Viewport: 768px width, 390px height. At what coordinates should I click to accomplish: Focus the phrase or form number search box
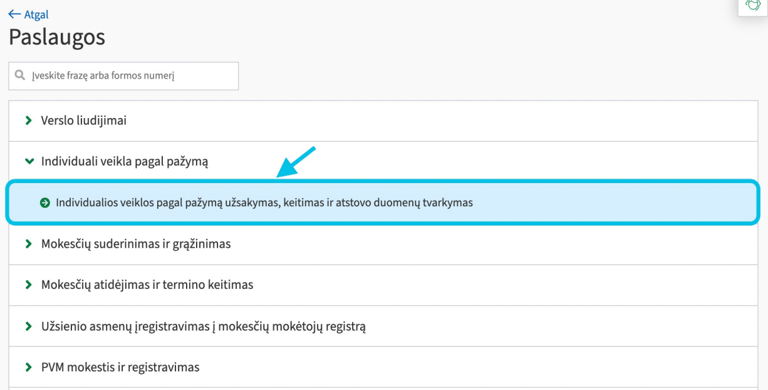pyautogui.click(x=123, y=76)
